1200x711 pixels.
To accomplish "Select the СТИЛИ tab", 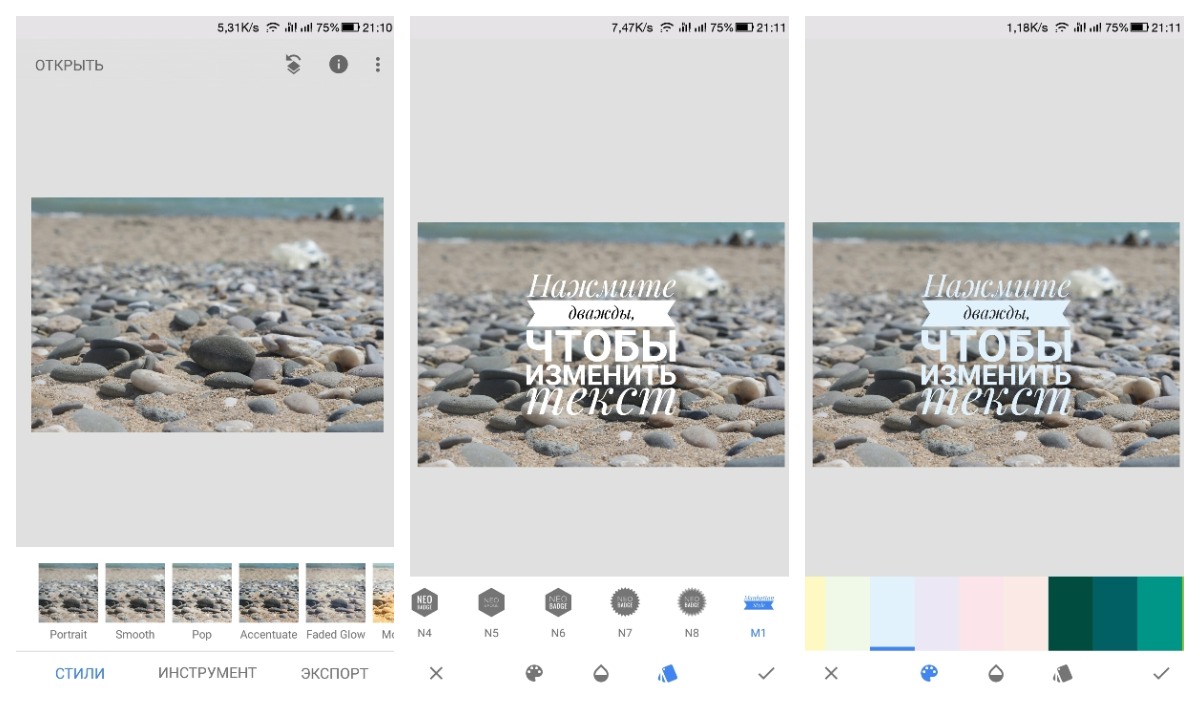I will [80, 674].
